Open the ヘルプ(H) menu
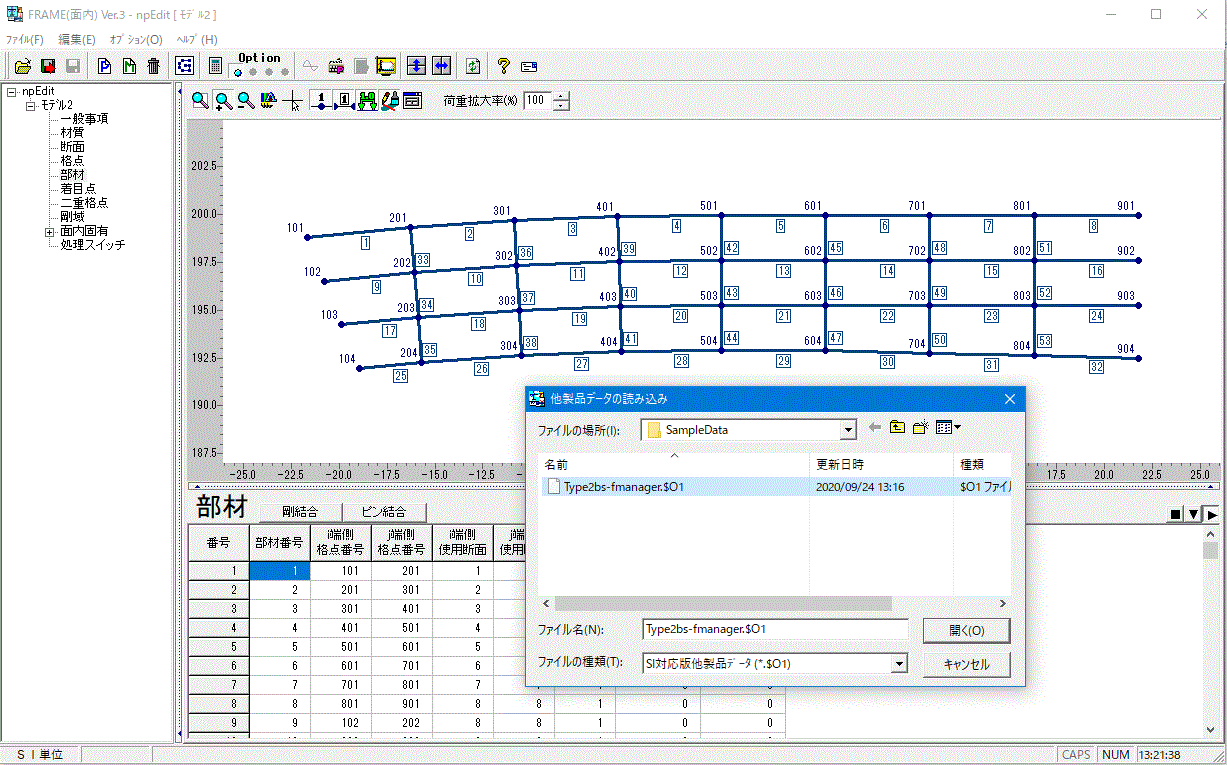This screenshot has width=1227, height=765. coord(196,39)
